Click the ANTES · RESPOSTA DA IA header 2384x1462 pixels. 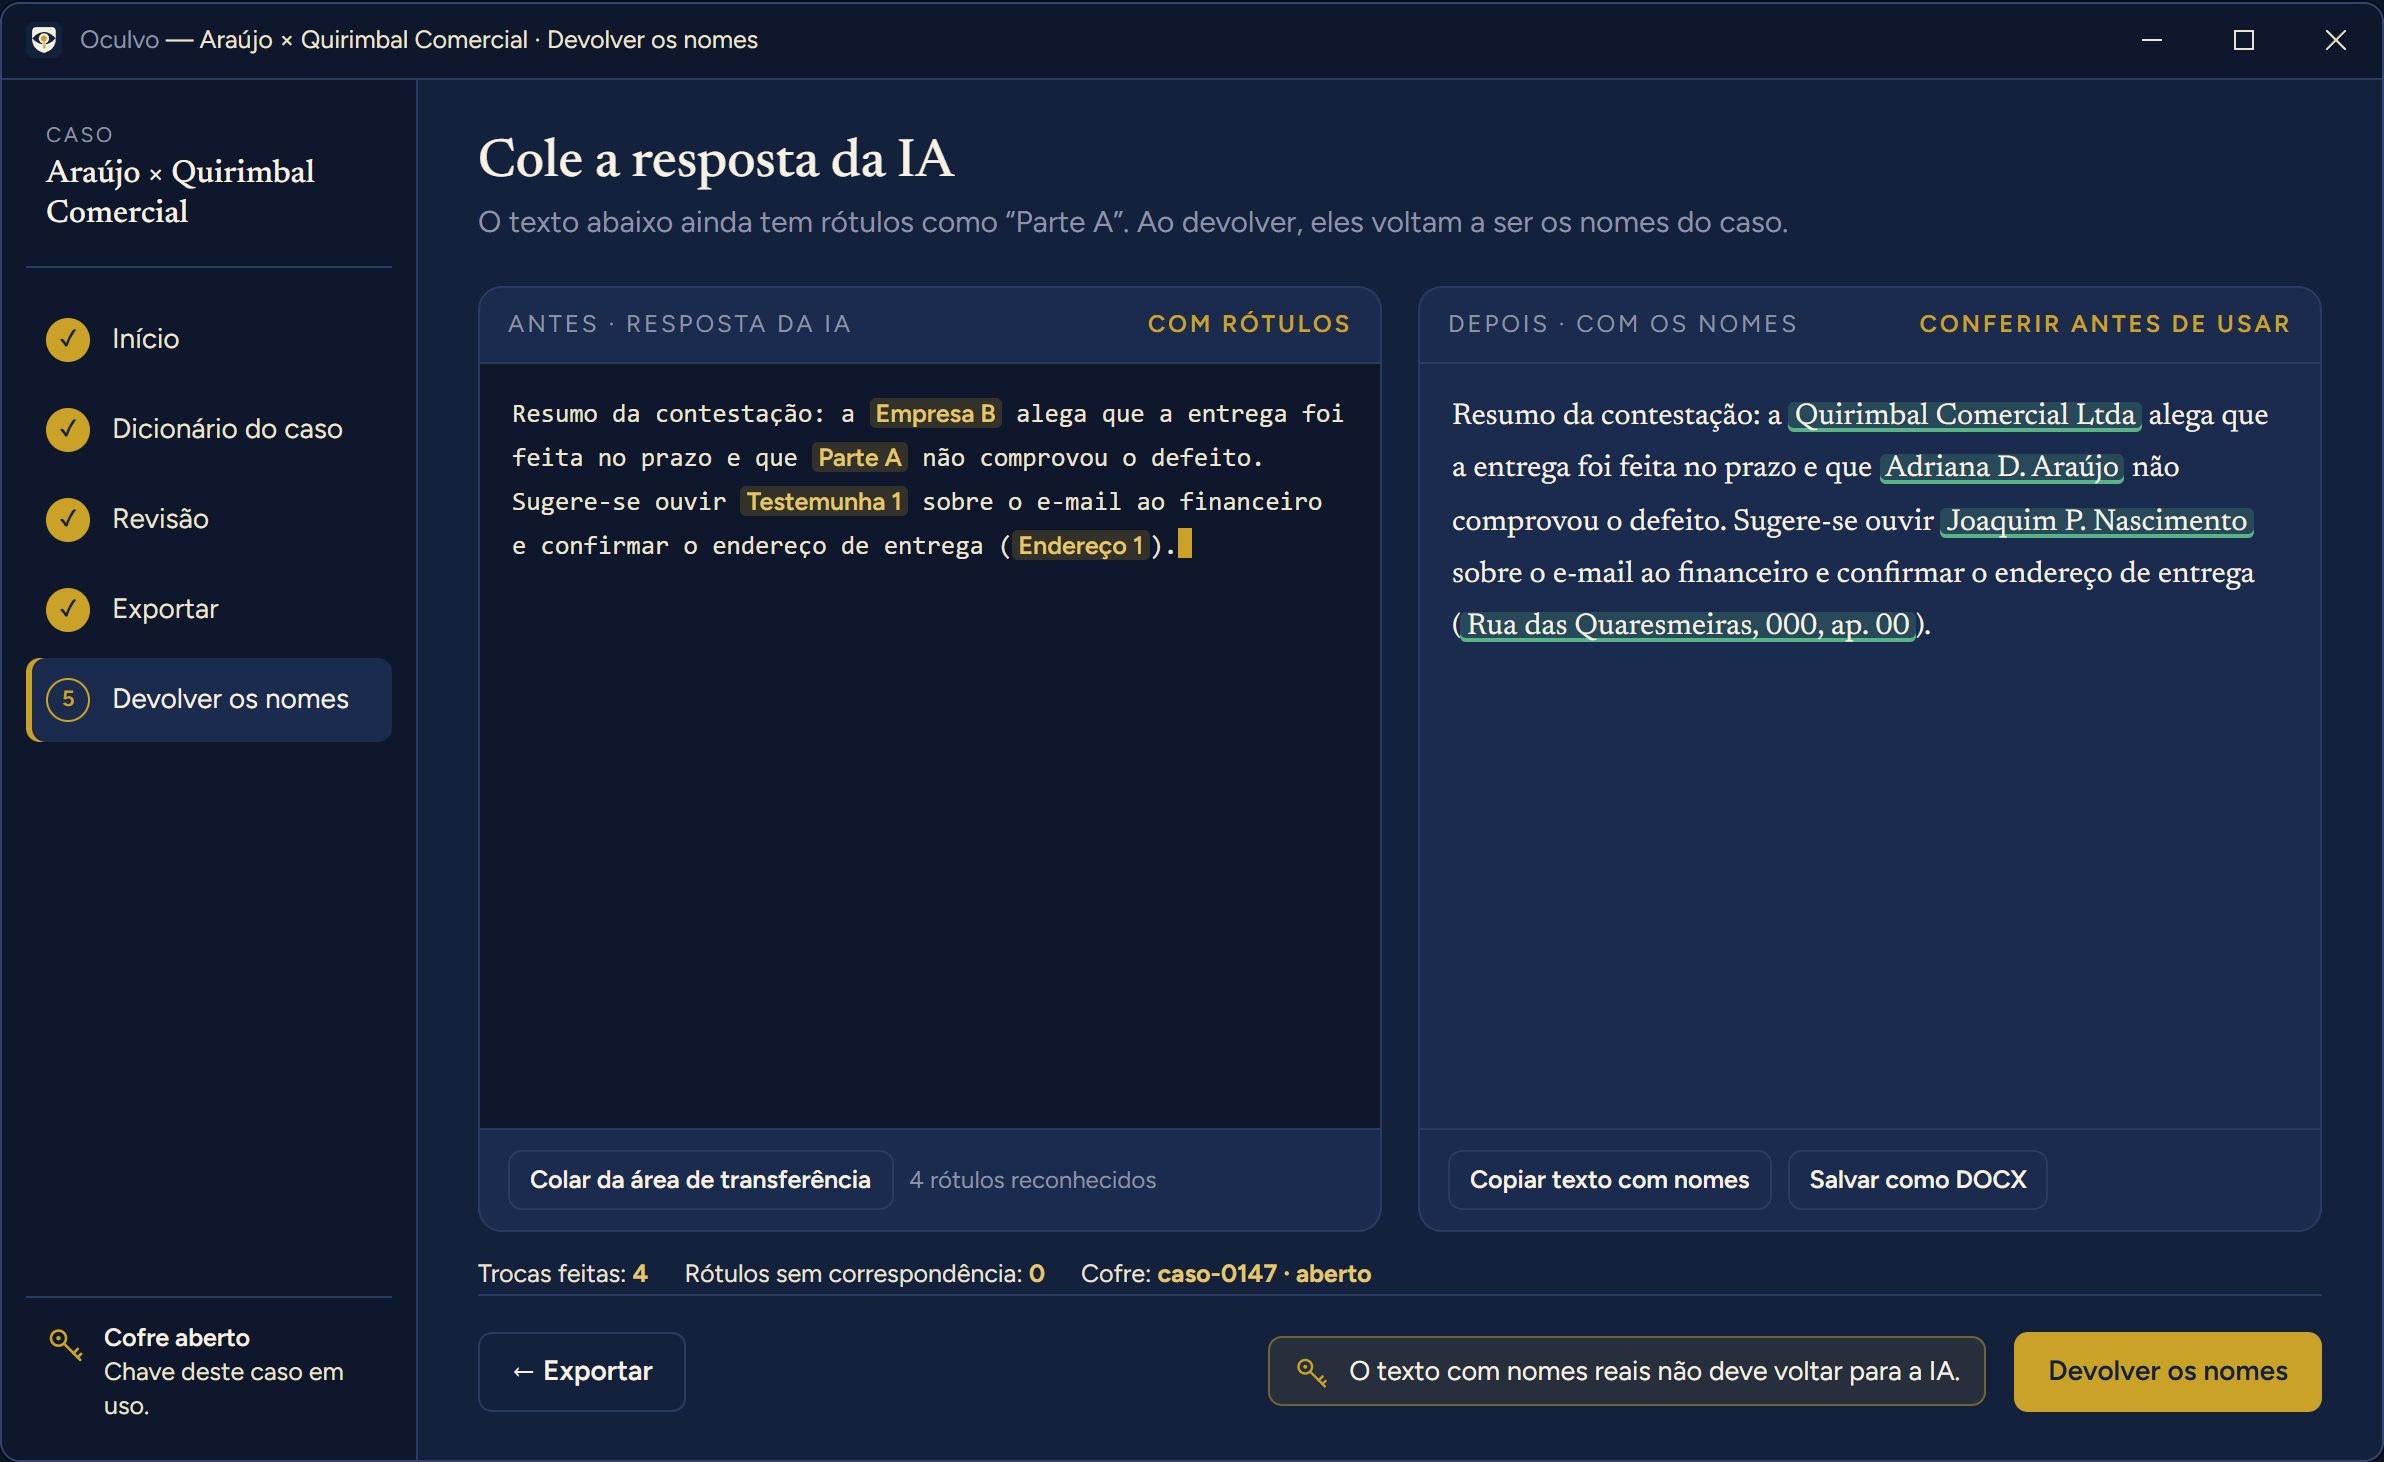coord(680,324)
